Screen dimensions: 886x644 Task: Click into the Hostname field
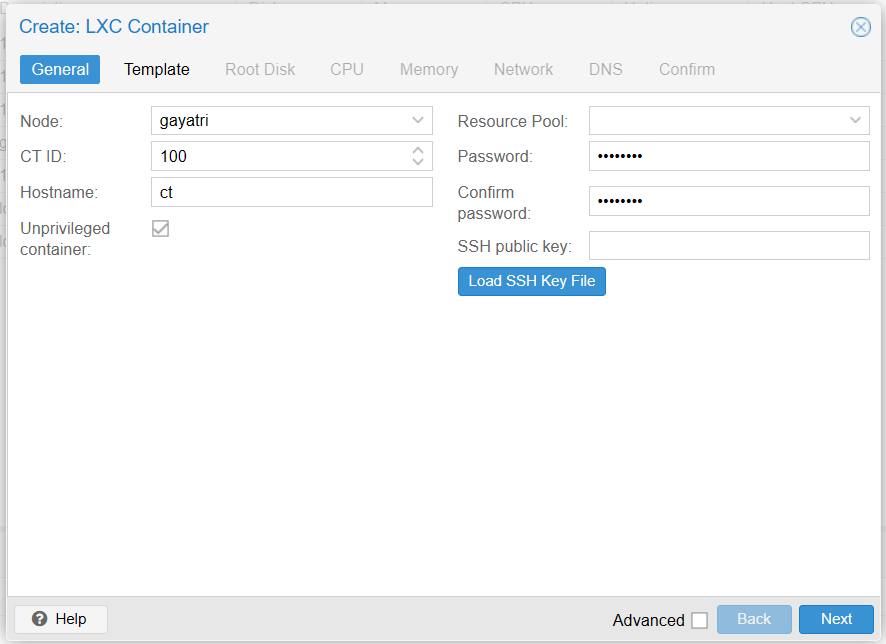point(292,192)
